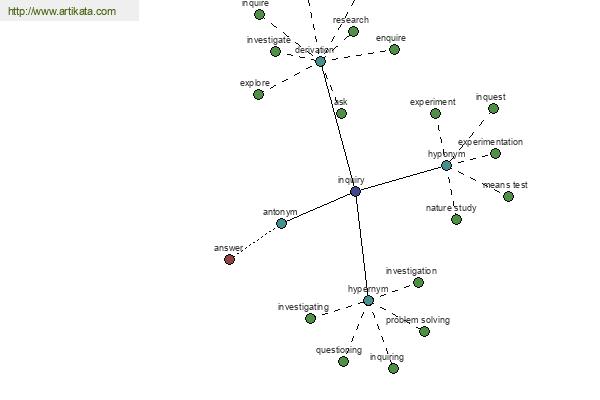Viewport: 600px width, 400px height.
Task: Click the experiment word node
Action: click(435, 113)
